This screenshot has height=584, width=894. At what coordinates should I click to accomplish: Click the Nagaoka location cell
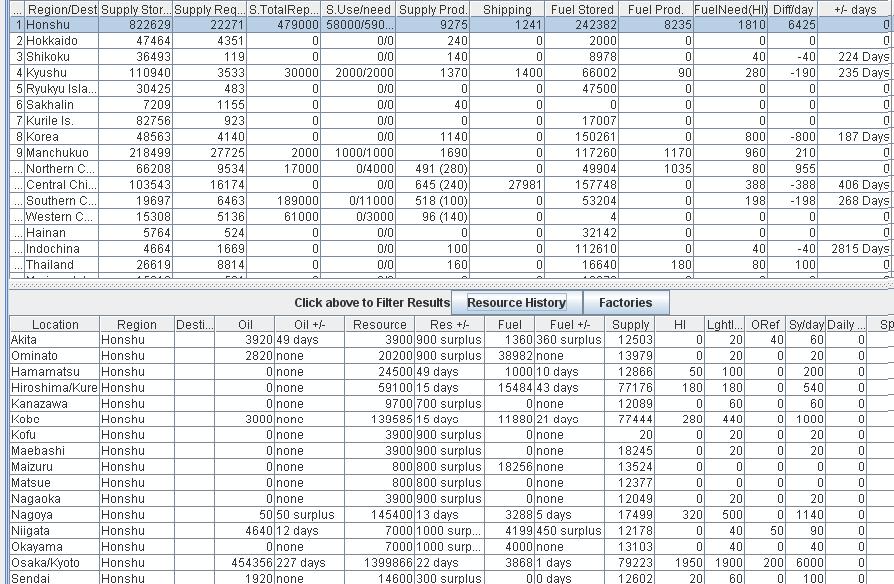coord(55,498)
